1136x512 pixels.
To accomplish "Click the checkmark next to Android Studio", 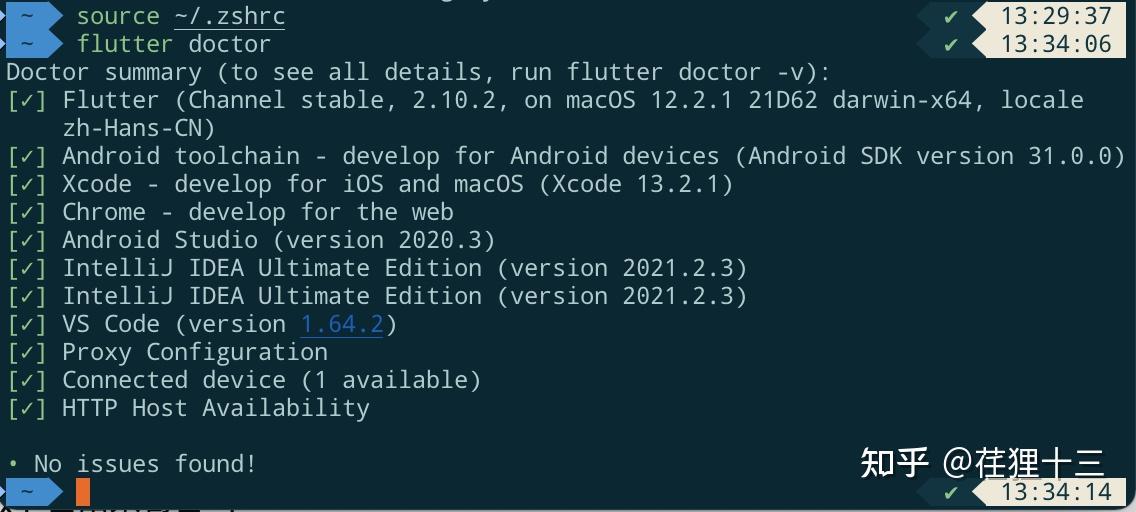I will click(x=27, y=240).
